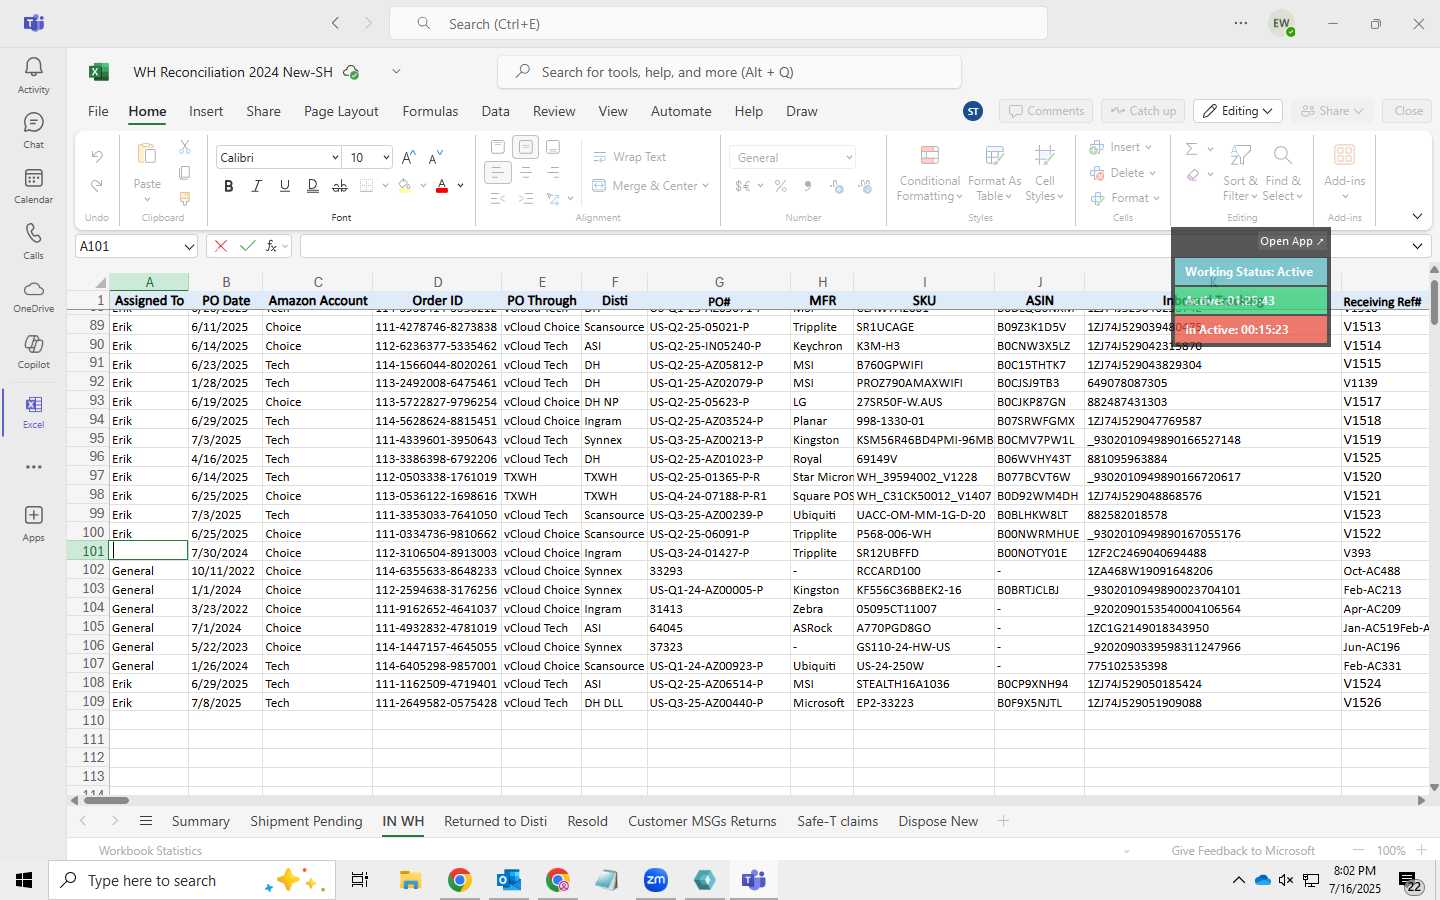Click the Cut scissors icon
Viewport: 1440px width, 900px height.
[185, 147]
